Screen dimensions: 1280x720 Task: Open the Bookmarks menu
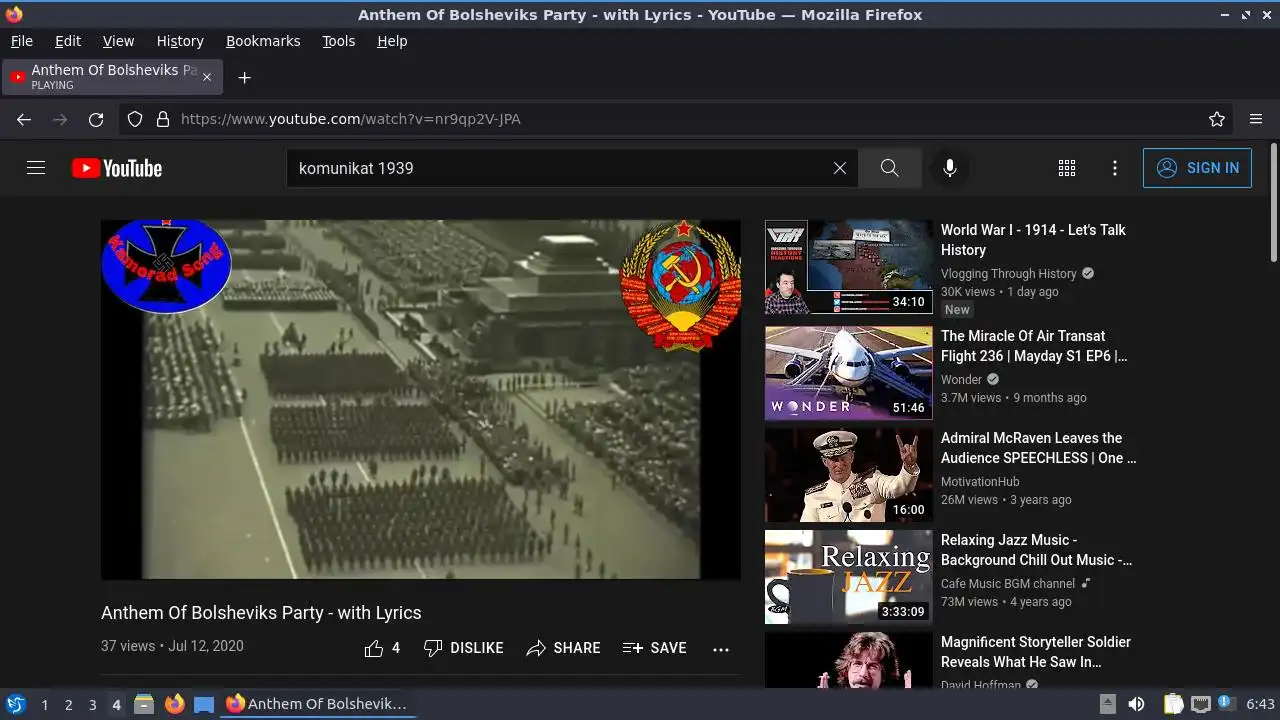point(263,41)
